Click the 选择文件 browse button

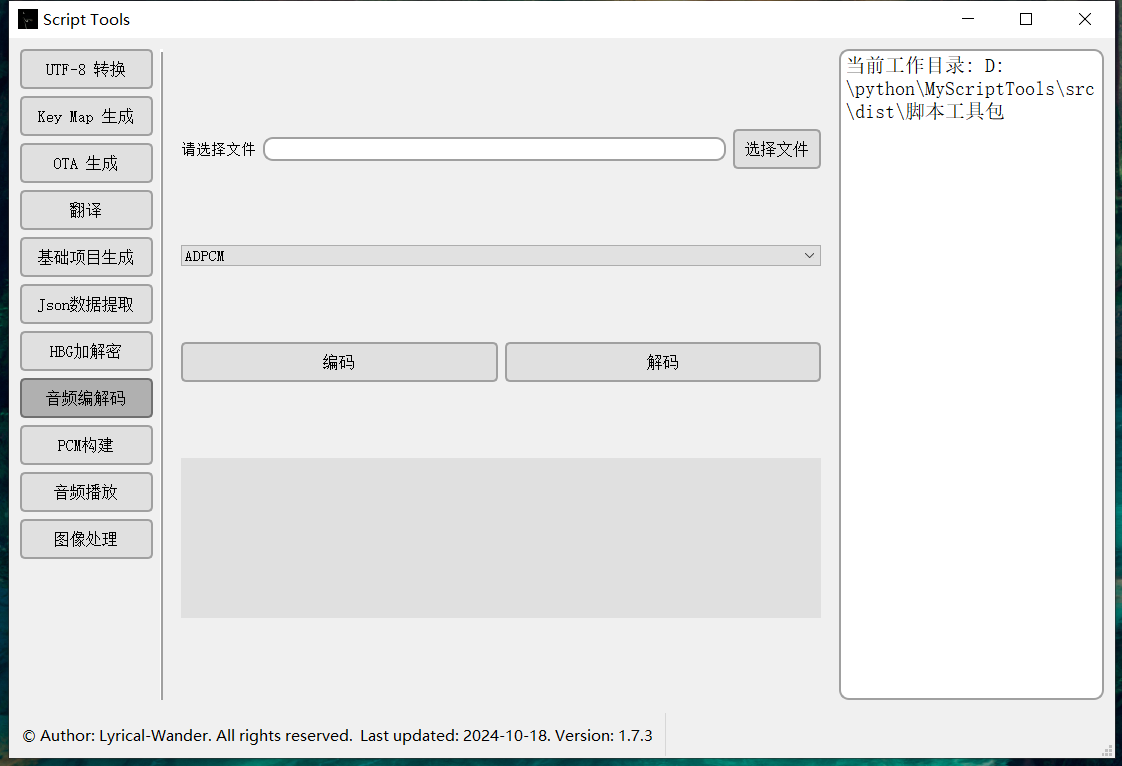click(x=776, y=149)
